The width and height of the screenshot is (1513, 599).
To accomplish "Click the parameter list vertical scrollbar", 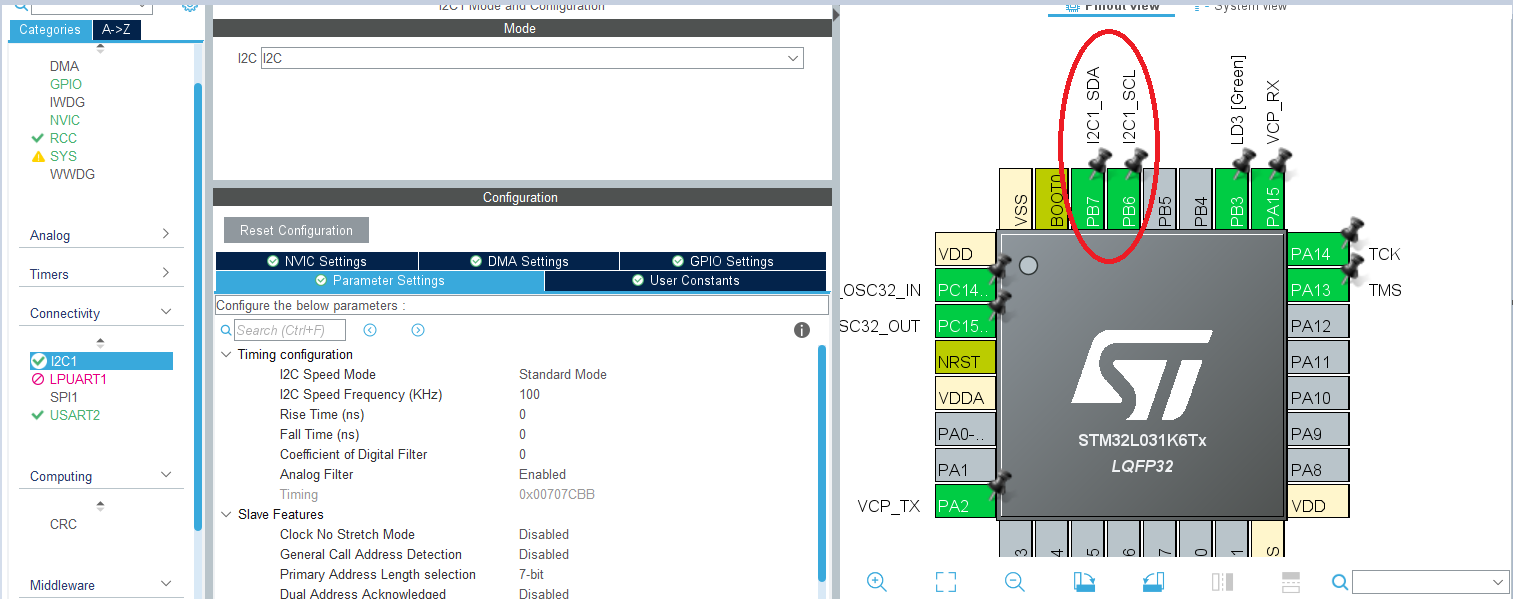I will click(823, 462).
